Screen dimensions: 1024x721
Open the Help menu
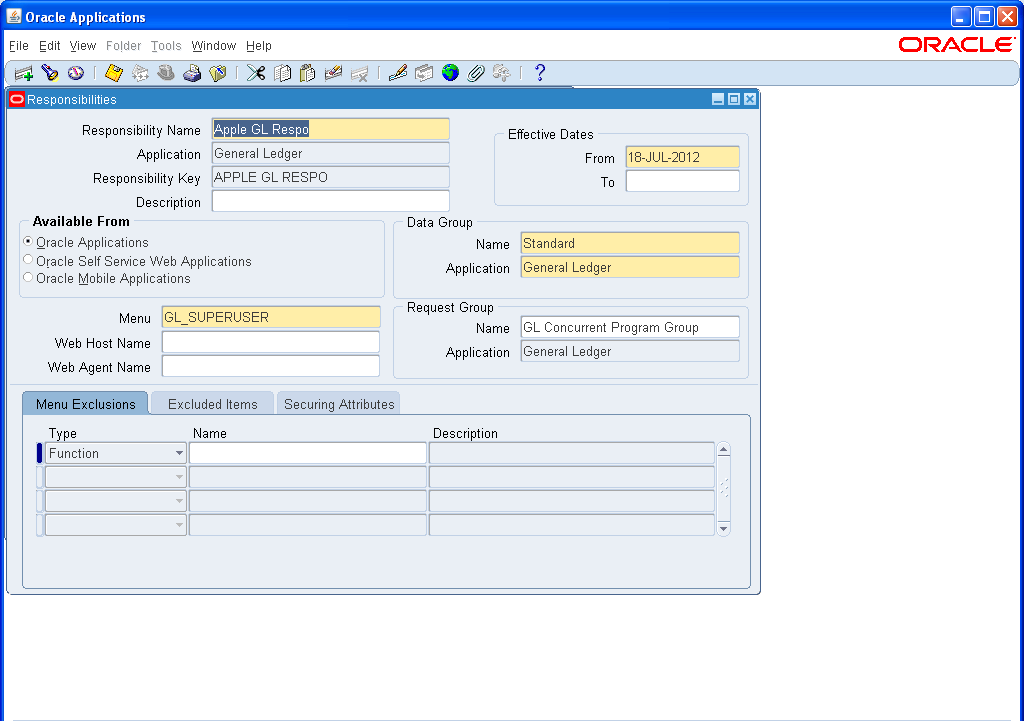(x=259, y=46)
